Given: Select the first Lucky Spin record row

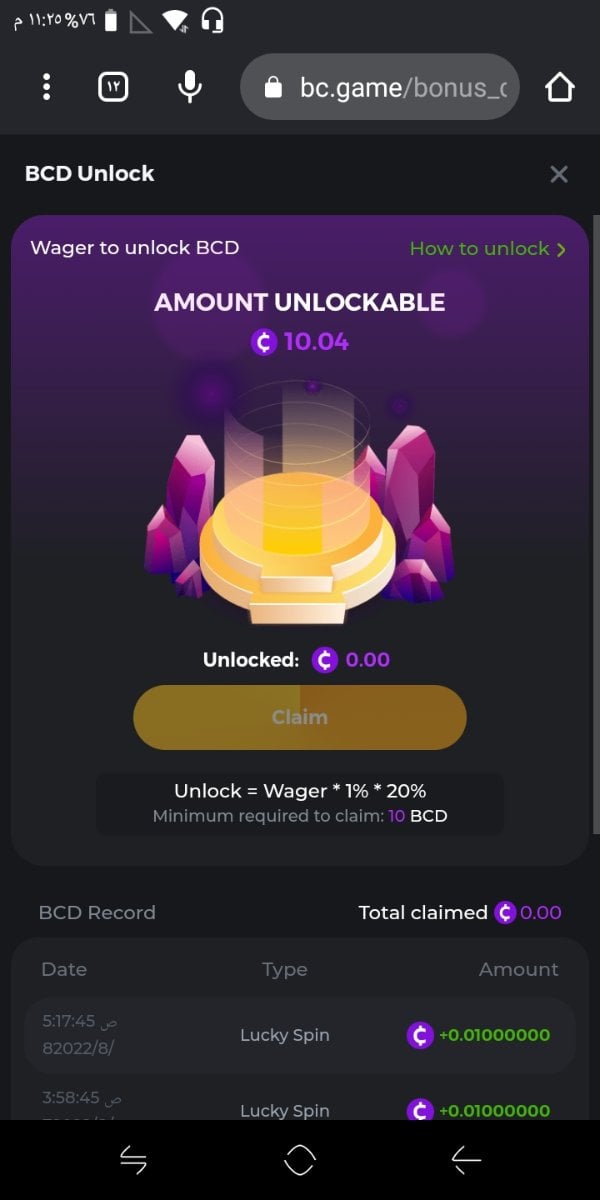Looking at the screenshot, I should (300, 1035).
